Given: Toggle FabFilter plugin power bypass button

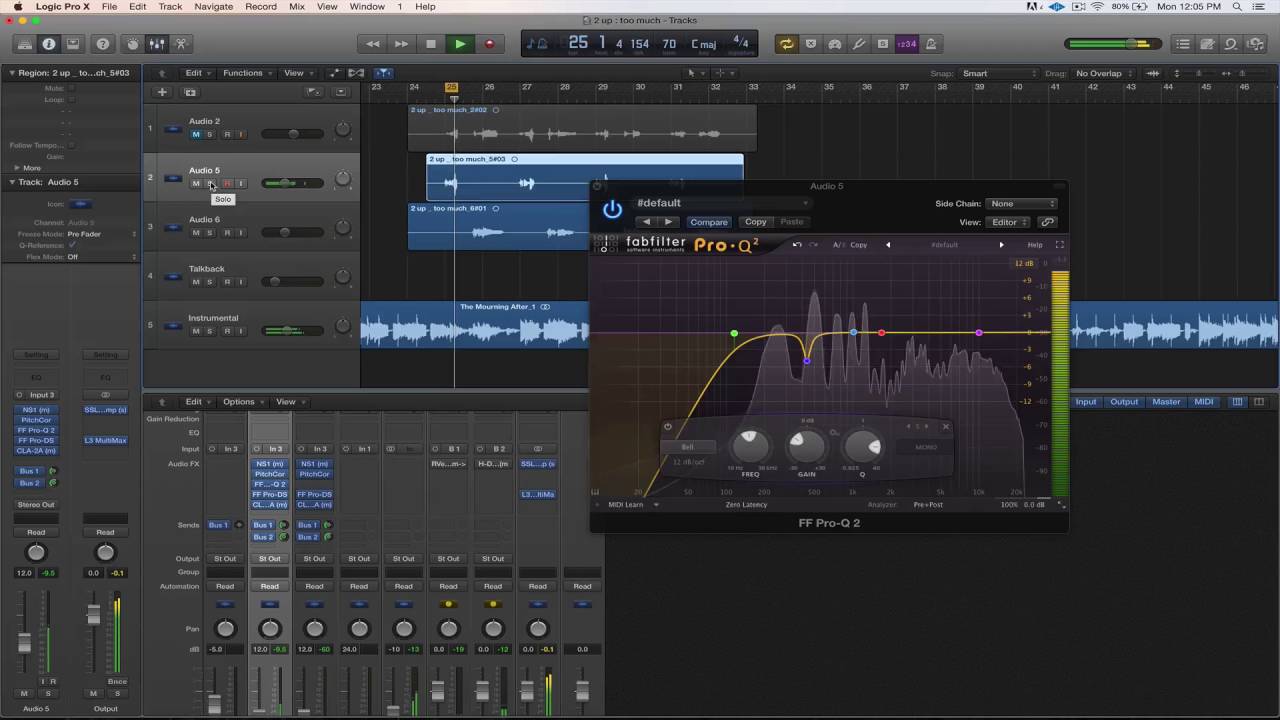Looking at the screenshot, I should [x=612, y=210].
